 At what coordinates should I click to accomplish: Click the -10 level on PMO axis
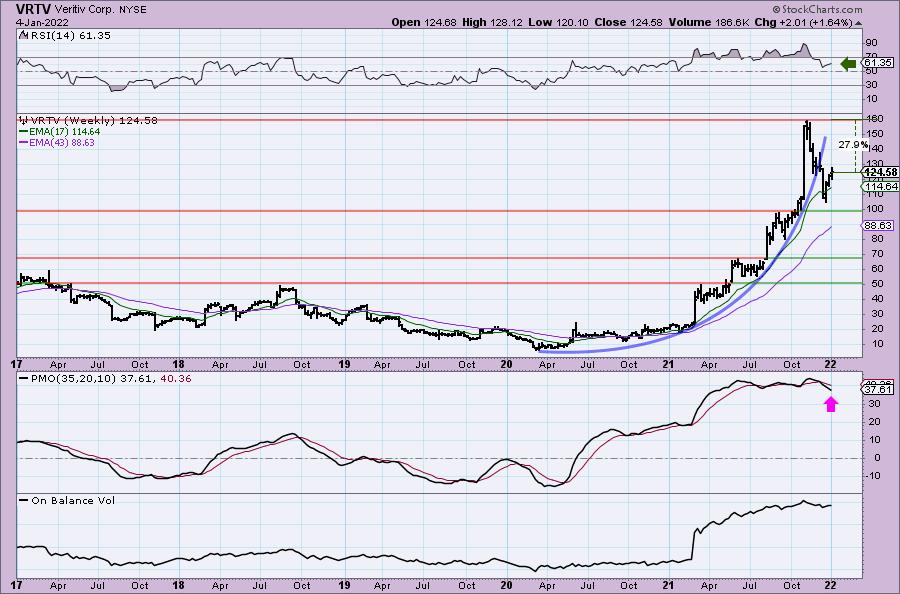tap(872, 476)
